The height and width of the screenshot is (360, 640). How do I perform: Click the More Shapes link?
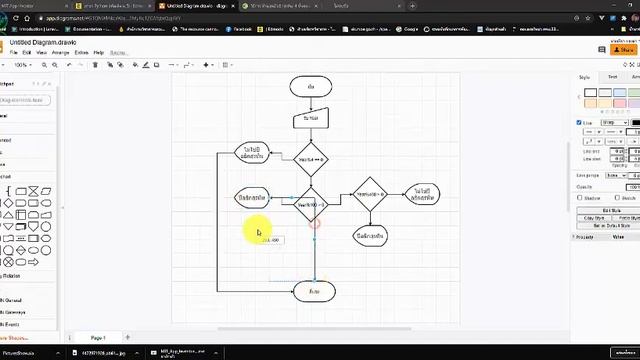pos(13,338)
